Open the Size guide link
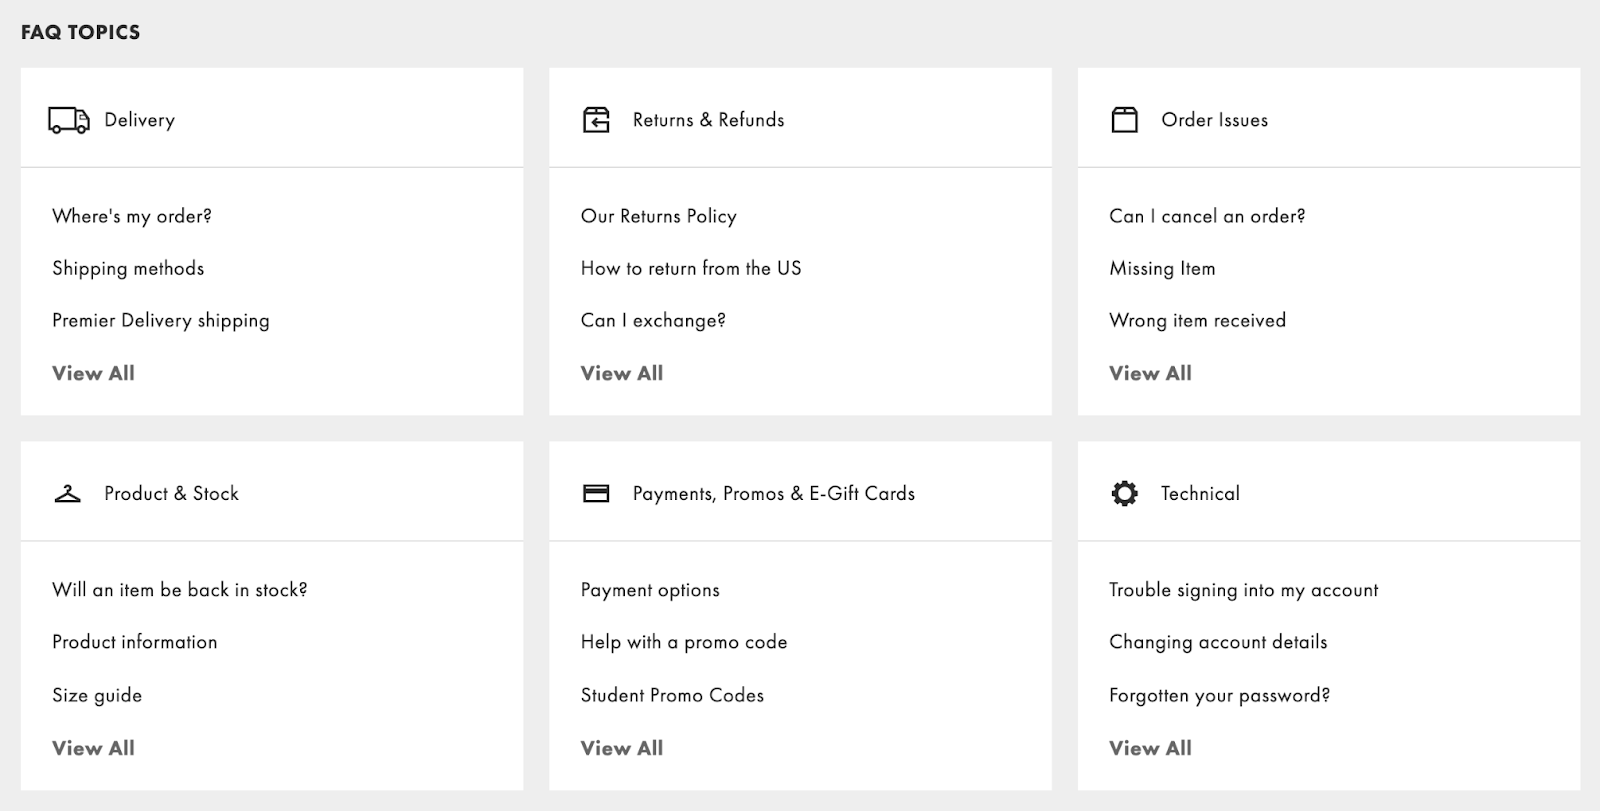Screen dimensions: 1600x811 click(x=97, y=695)
